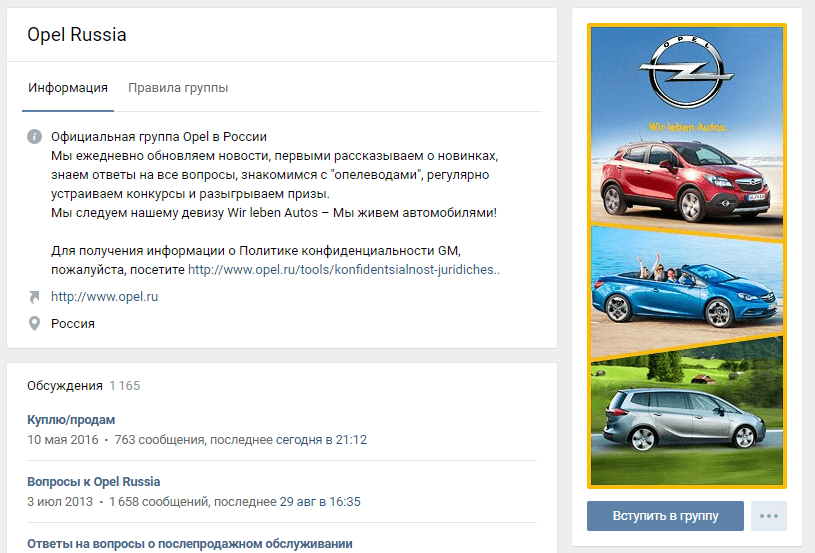Open the Куплю/продам discussion topic

71,419
